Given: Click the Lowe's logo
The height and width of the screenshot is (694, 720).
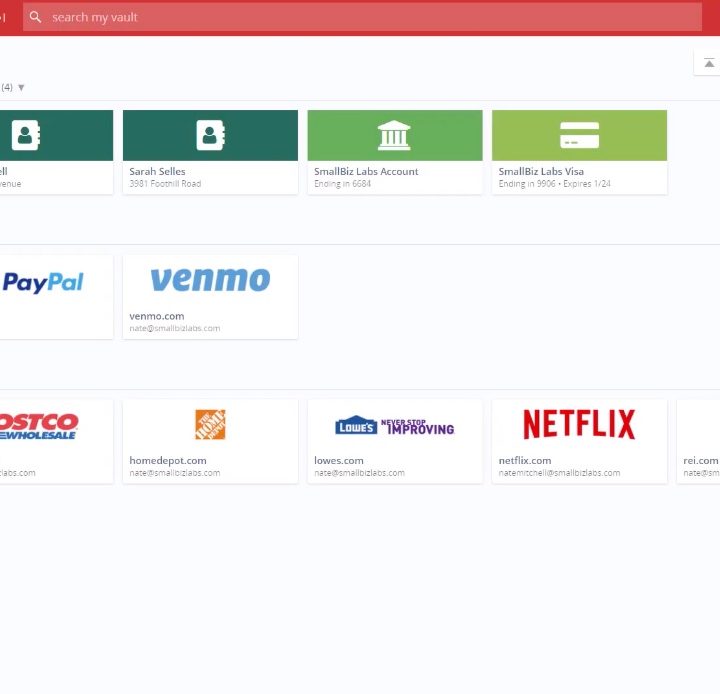Looking at the screenshot, I should [x=394, y=426].
